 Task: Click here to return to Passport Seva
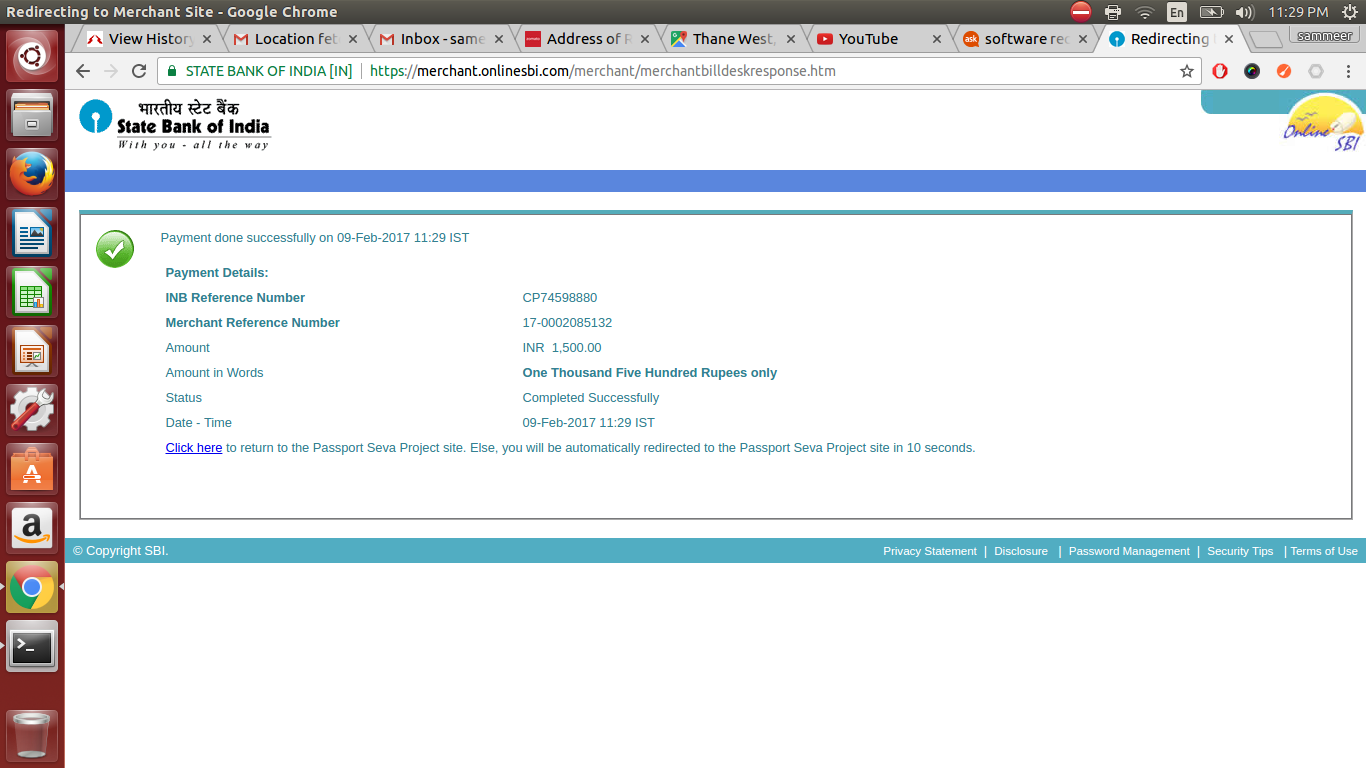194,448
